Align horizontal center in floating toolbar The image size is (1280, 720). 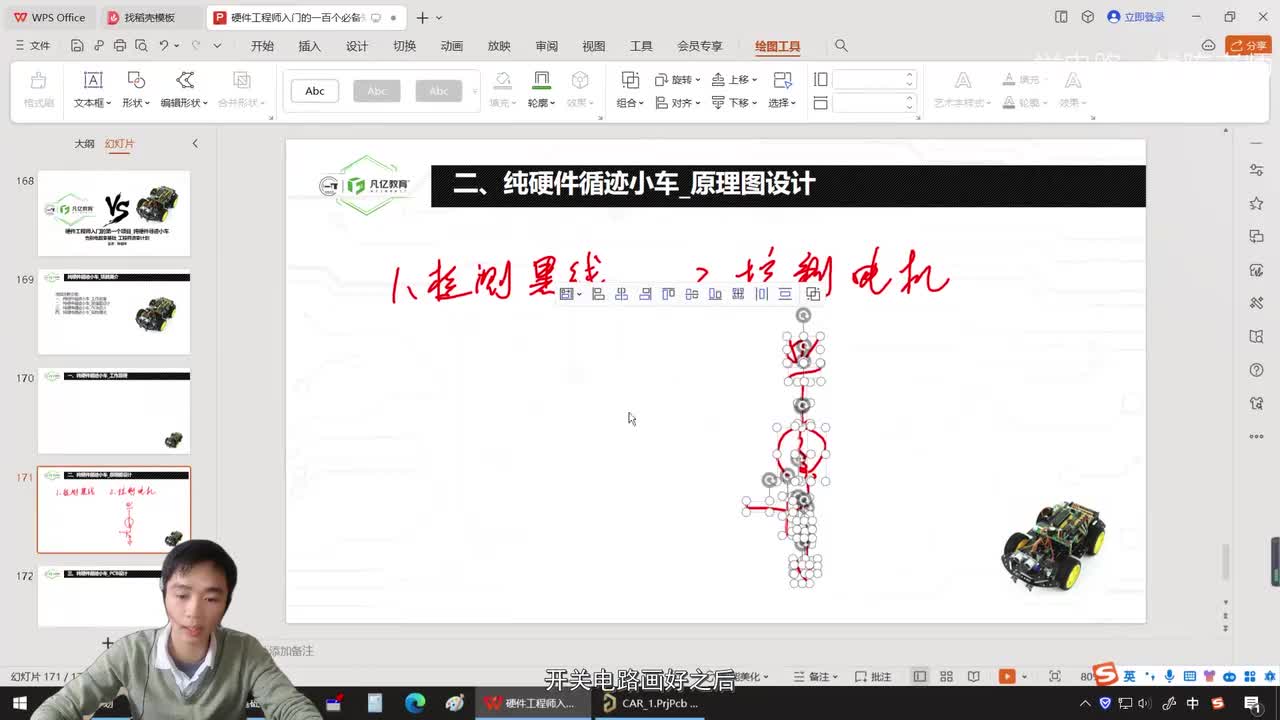click(x=621, y=294)
